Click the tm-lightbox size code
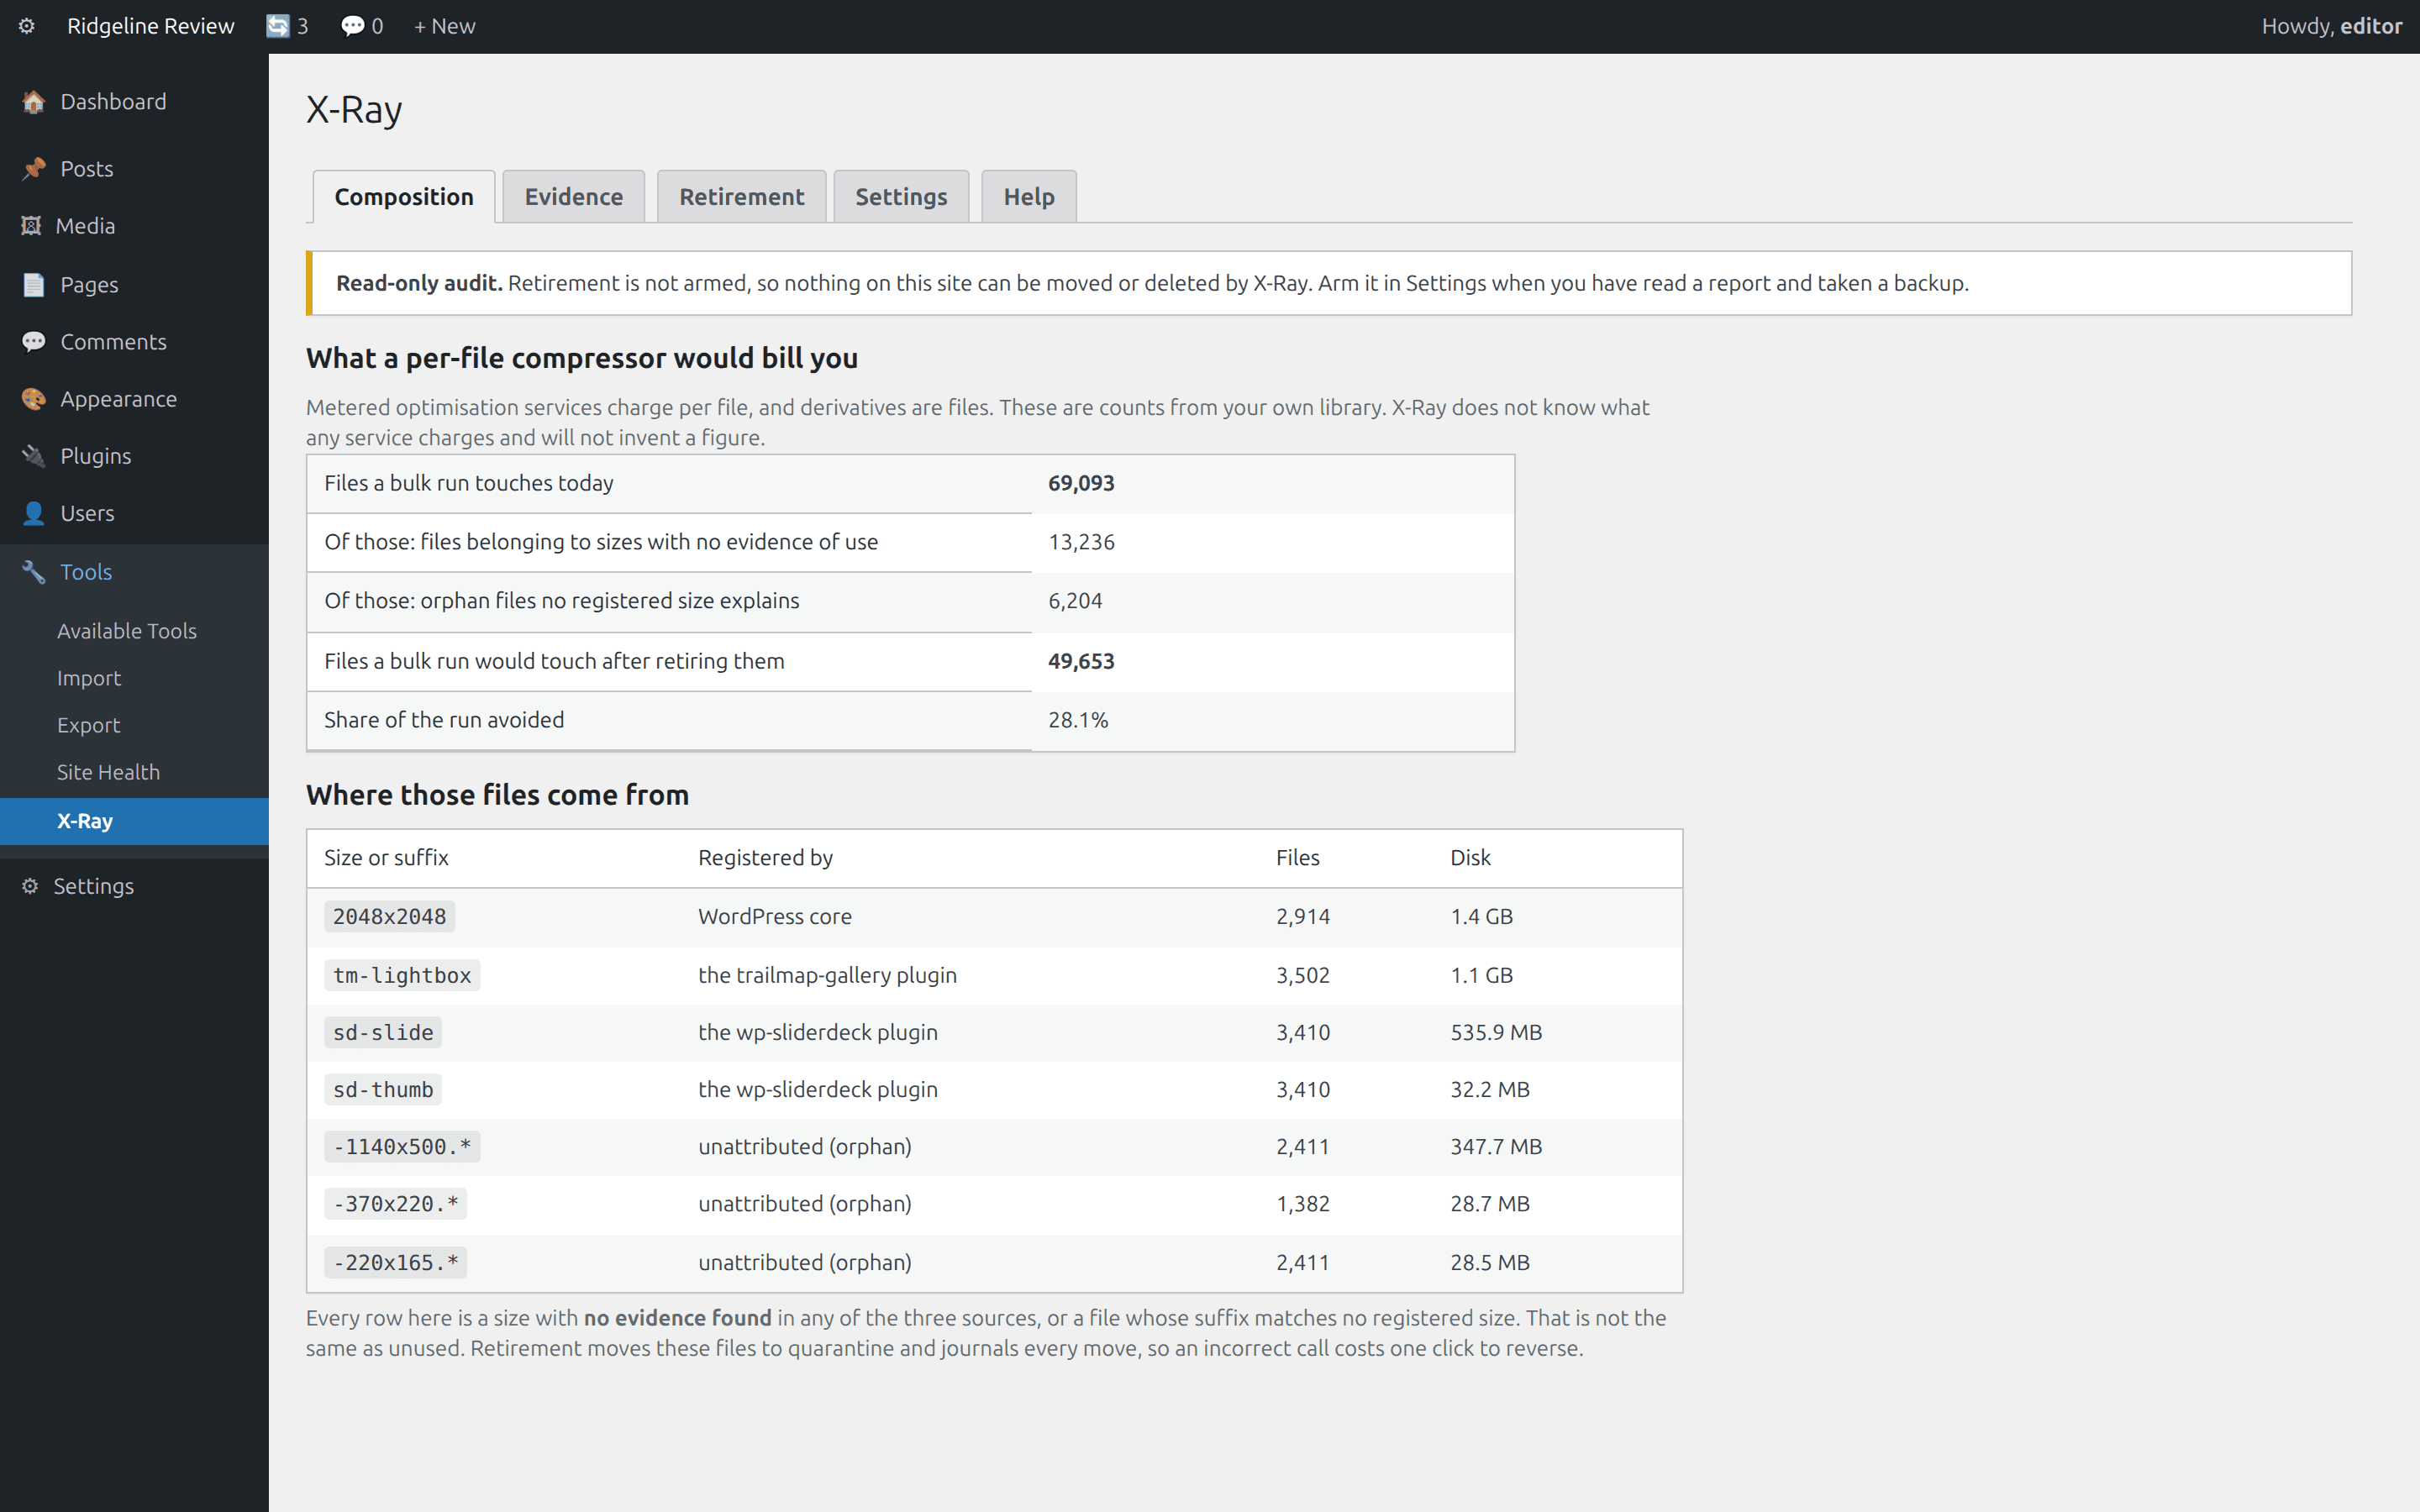This screenshot has width=2420, height=1512. click(402, 976)
